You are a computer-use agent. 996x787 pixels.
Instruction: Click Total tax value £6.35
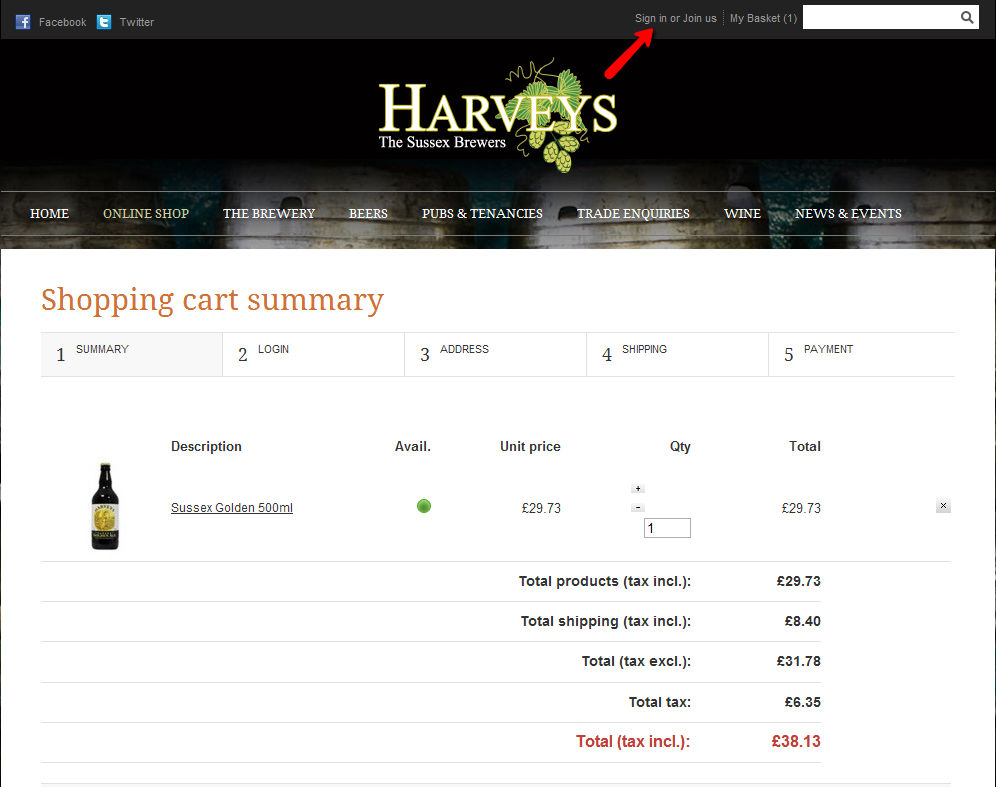pyautogui.click(x=803, y=702)
